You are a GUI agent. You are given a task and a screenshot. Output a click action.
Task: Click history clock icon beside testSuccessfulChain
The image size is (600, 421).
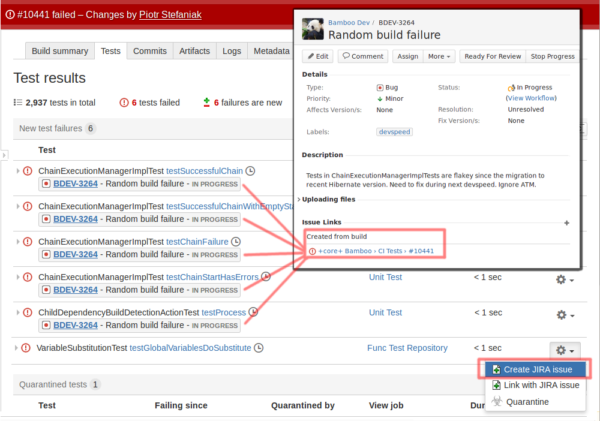point(251,171)
